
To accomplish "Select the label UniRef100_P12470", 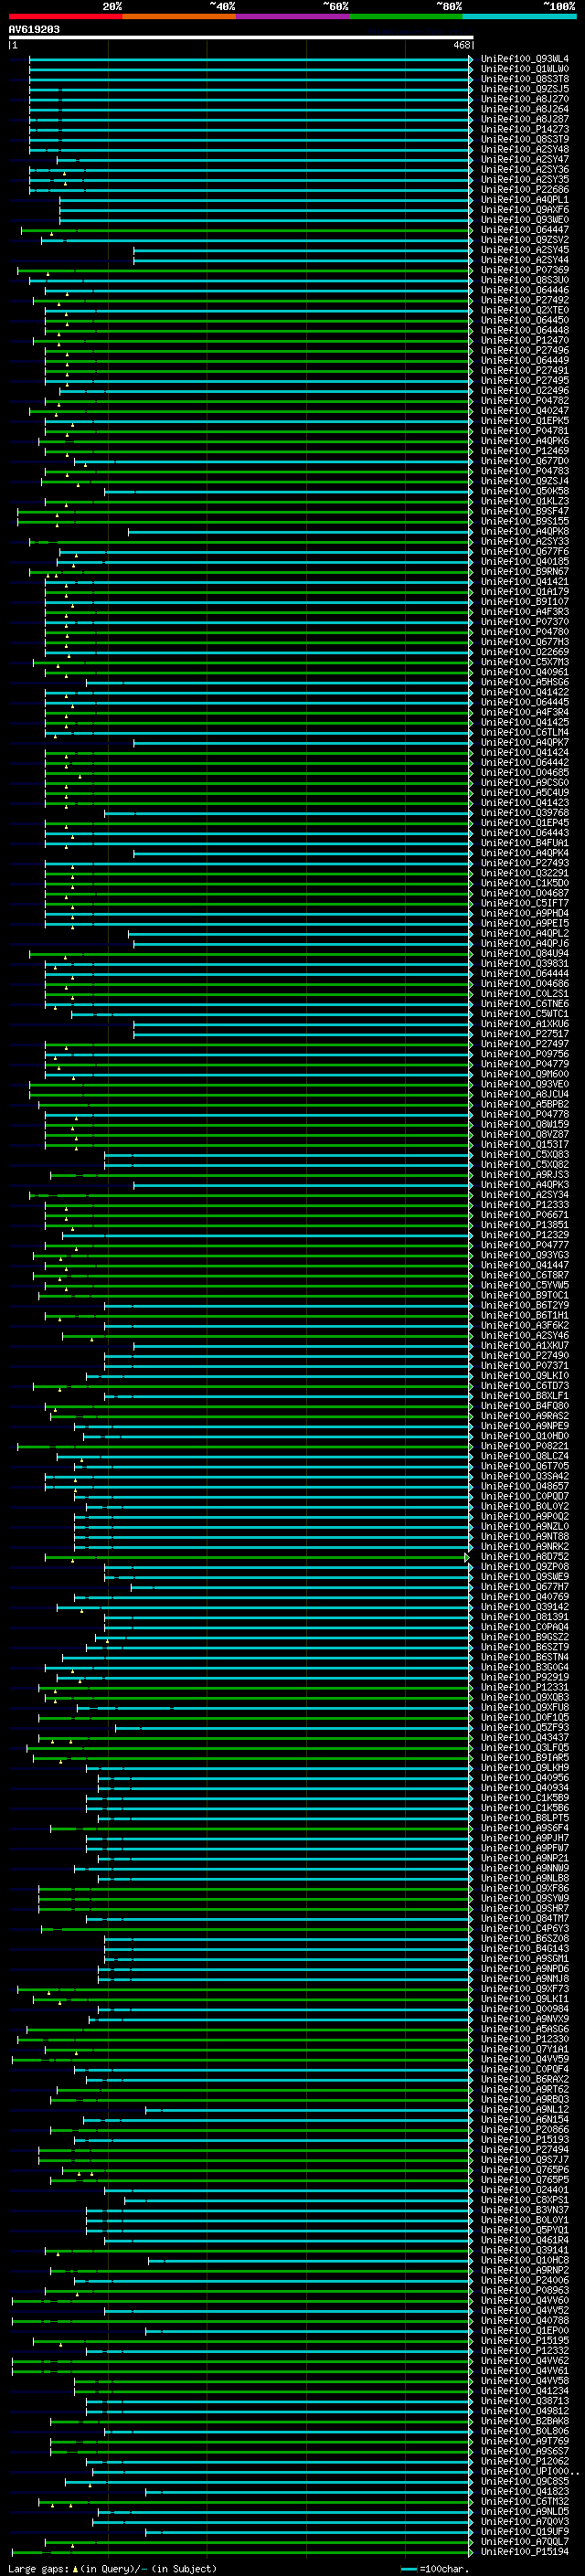I will pos(525,340).
